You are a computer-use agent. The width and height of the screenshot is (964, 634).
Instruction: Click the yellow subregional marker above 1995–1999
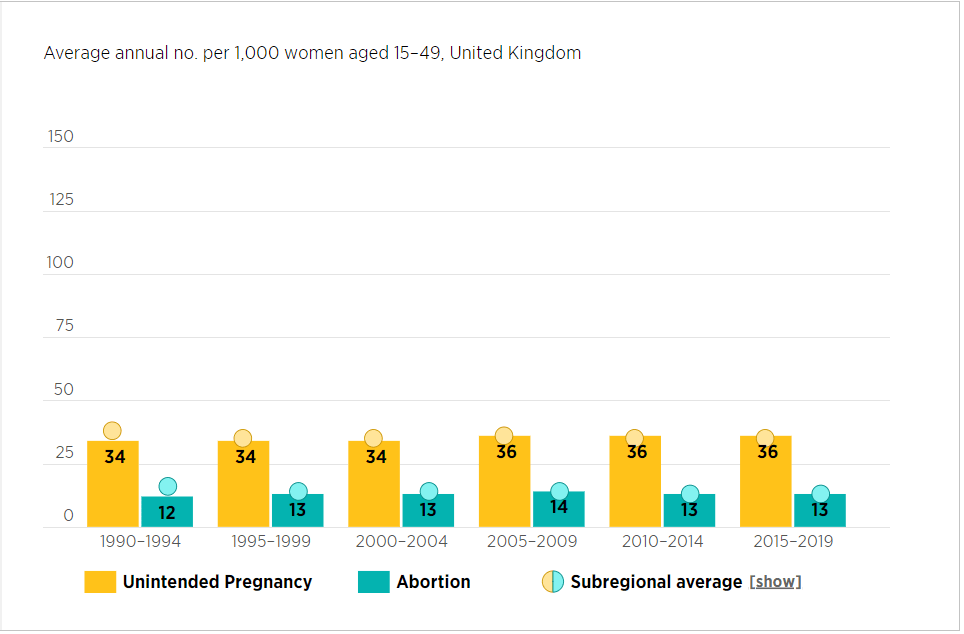coord(243,438)
